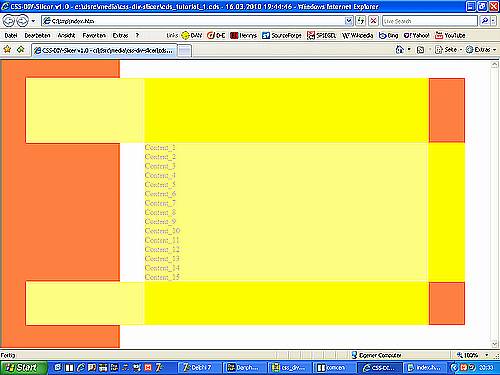Click the Content_1 text line
The width and height of the screenshot is (500, 375).
[x=160, y=148]
